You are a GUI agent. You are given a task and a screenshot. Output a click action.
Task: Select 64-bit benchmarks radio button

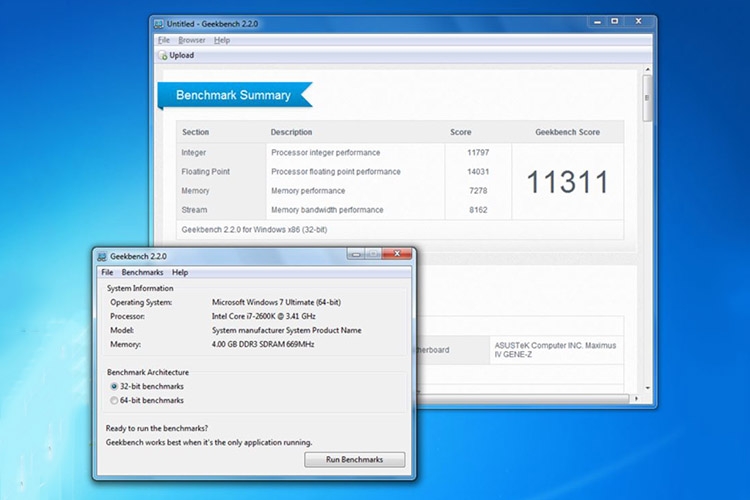(114, 400)
